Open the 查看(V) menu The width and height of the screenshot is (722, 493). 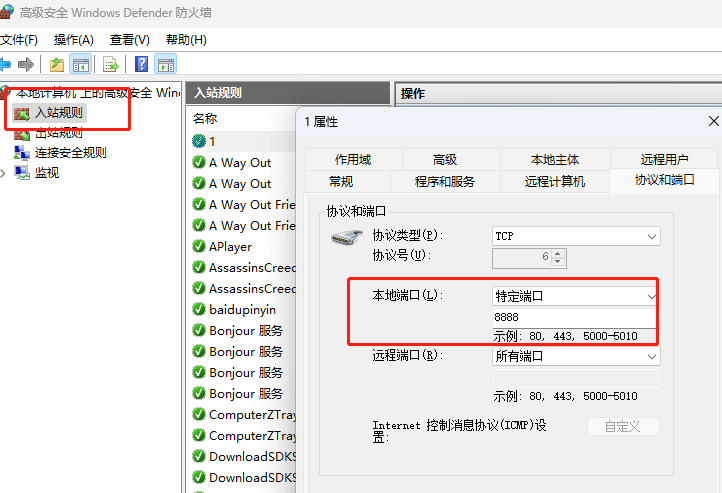pyautogui.click(x=129, y=39)
